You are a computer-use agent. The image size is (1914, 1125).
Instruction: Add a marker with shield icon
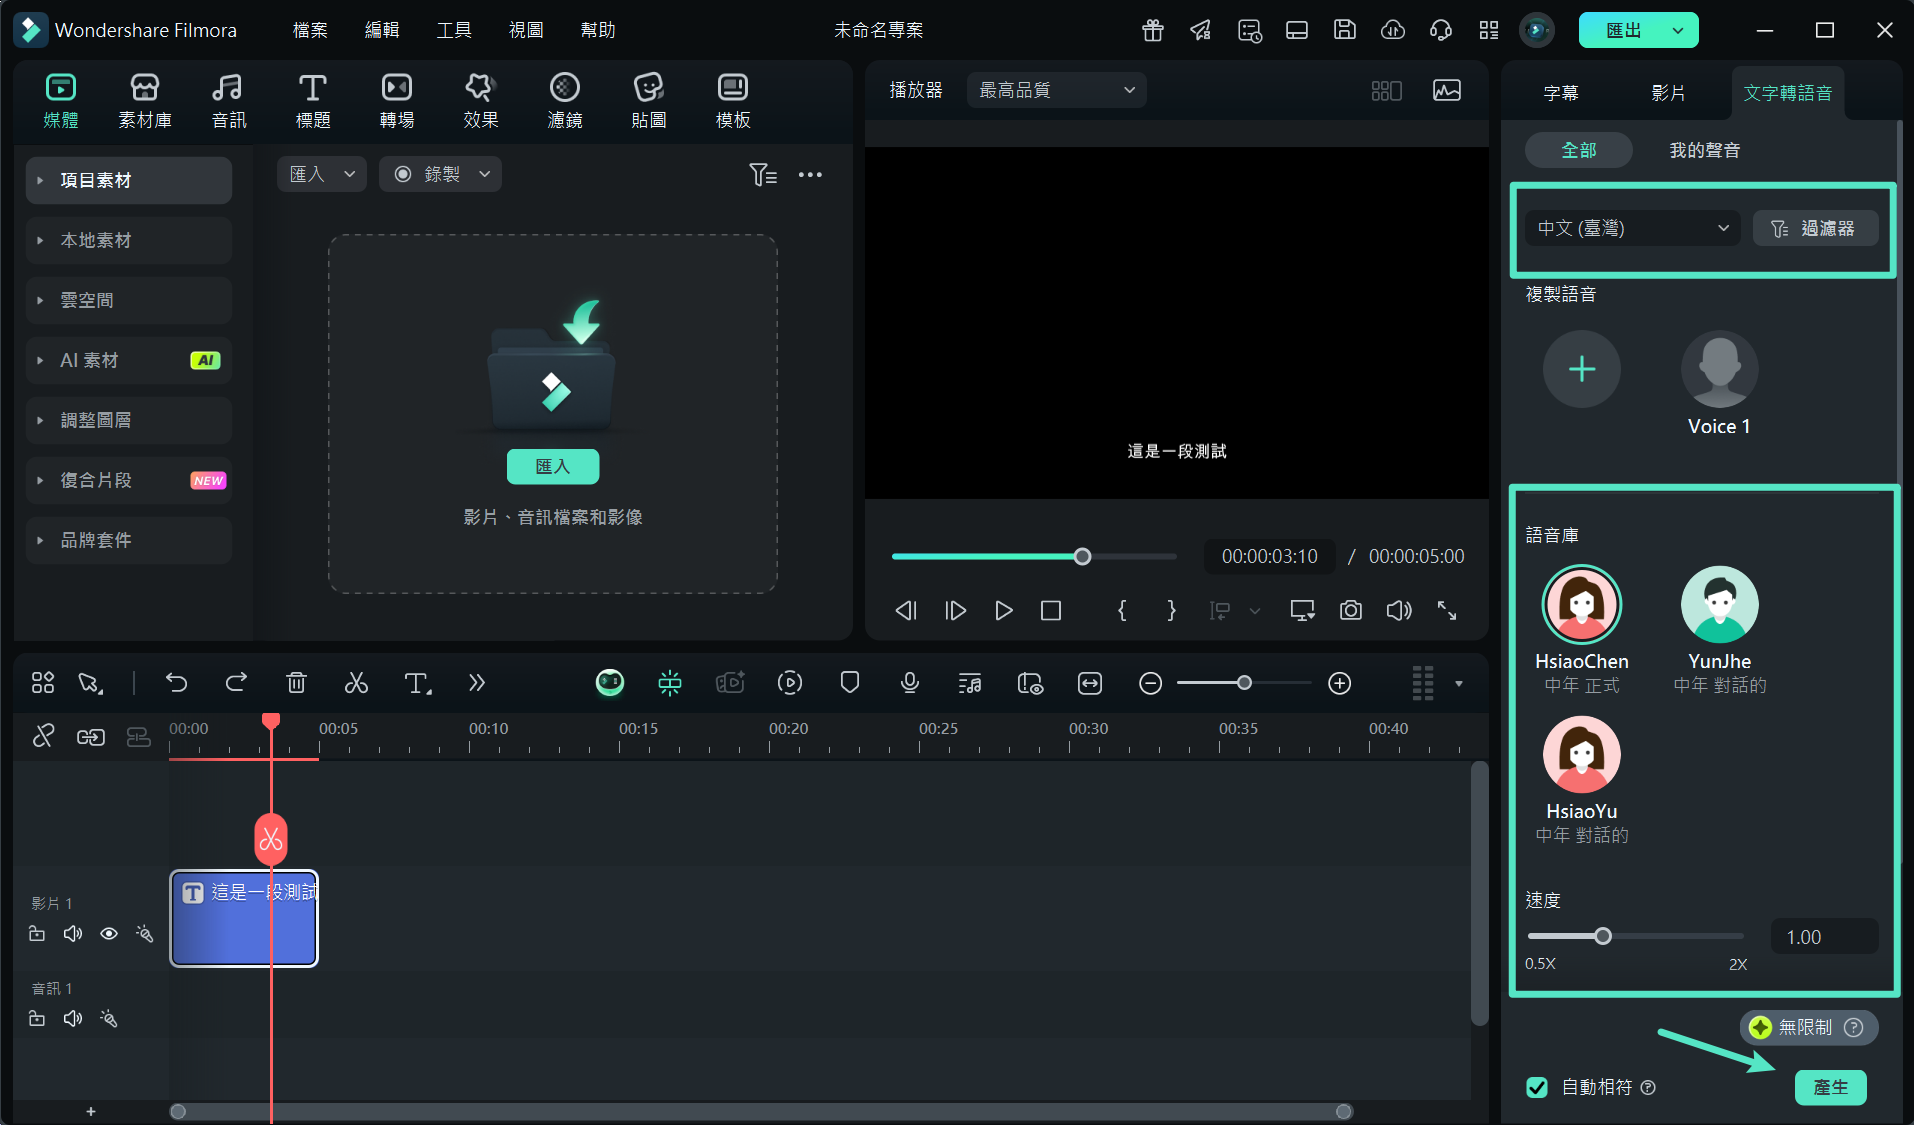[x=850, y=683]
